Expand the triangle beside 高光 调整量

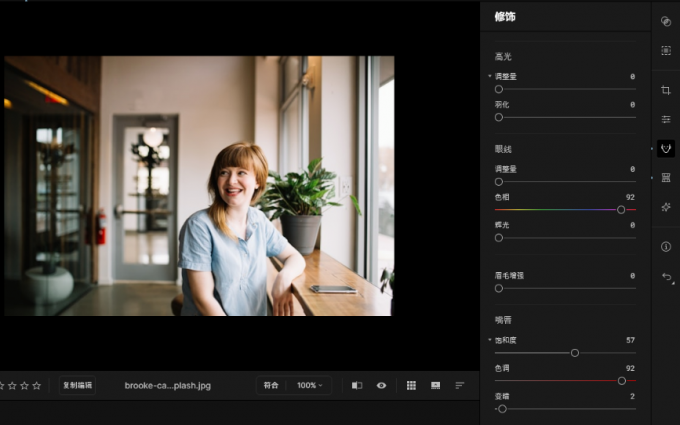click(x=490, y=76)
